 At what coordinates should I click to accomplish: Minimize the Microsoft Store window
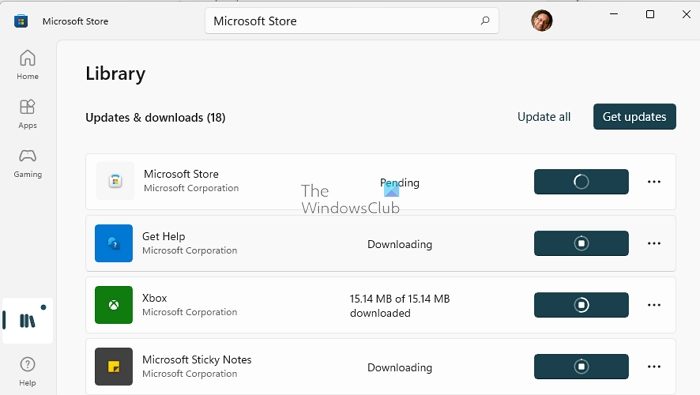pyautogui.click(x=614, y=14)
